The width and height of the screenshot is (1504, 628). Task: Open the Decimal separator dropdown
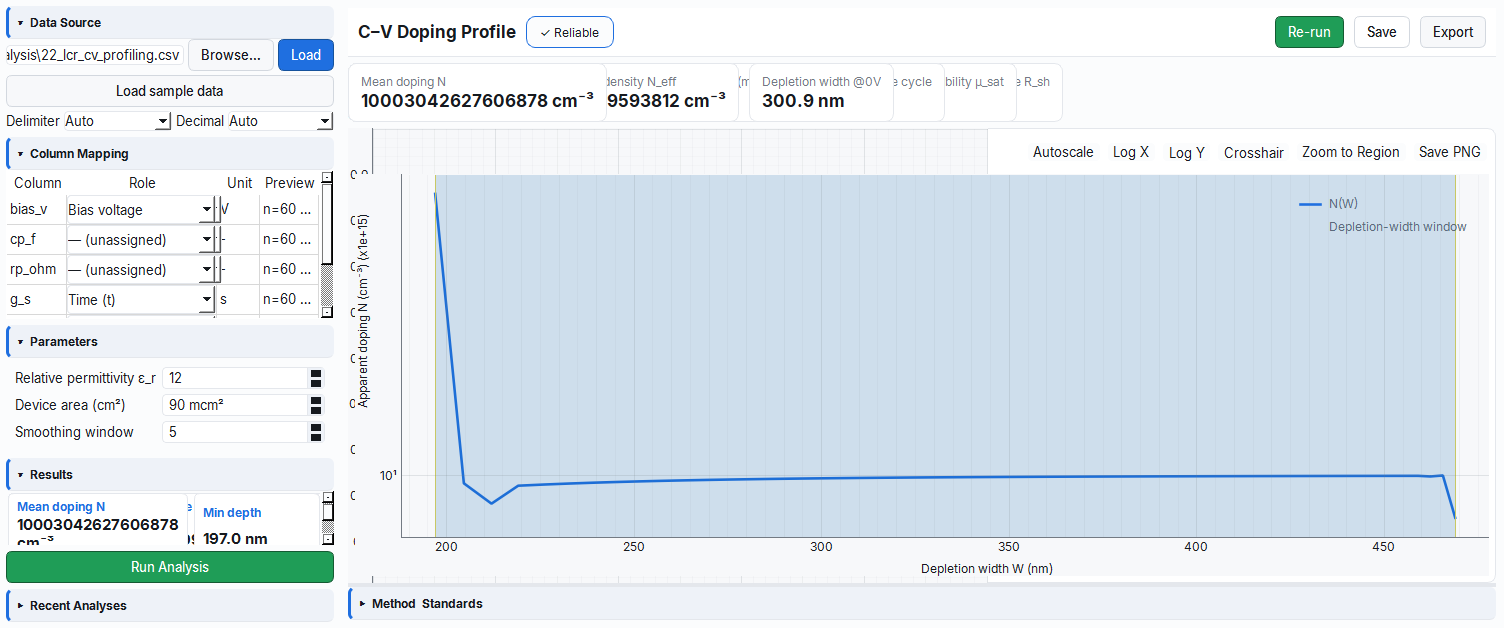(x=280, y=121)
